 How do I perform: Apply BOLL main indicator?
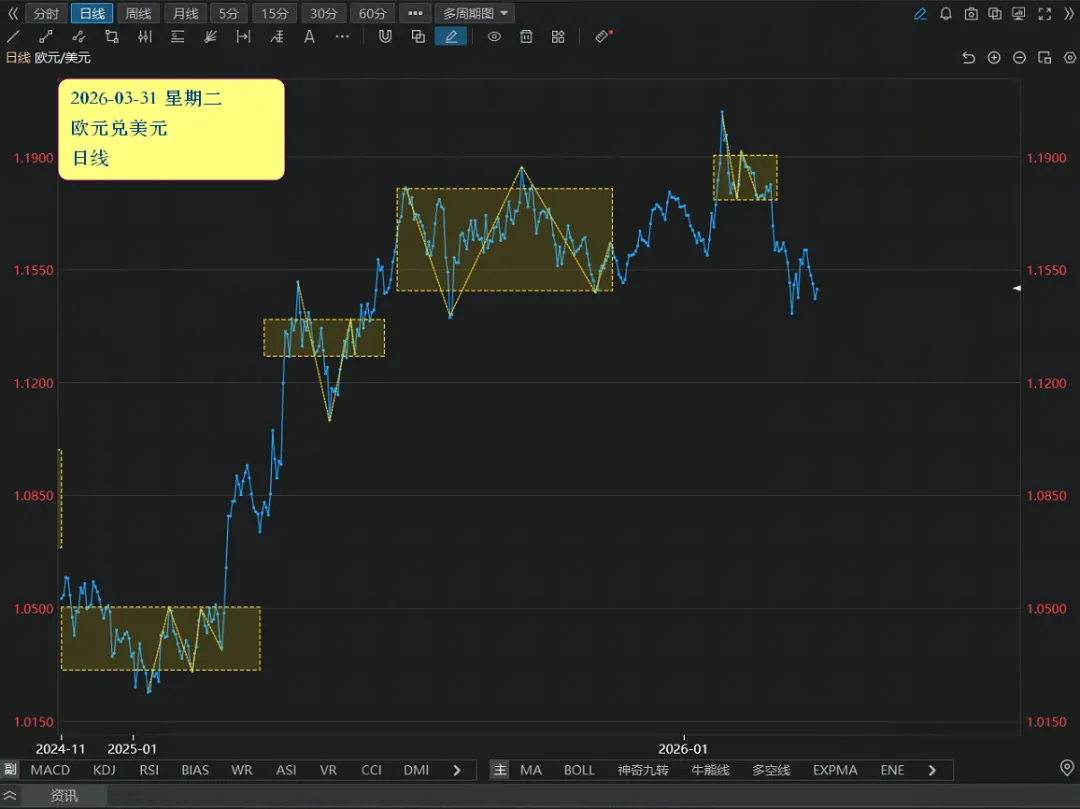(579, 770)
